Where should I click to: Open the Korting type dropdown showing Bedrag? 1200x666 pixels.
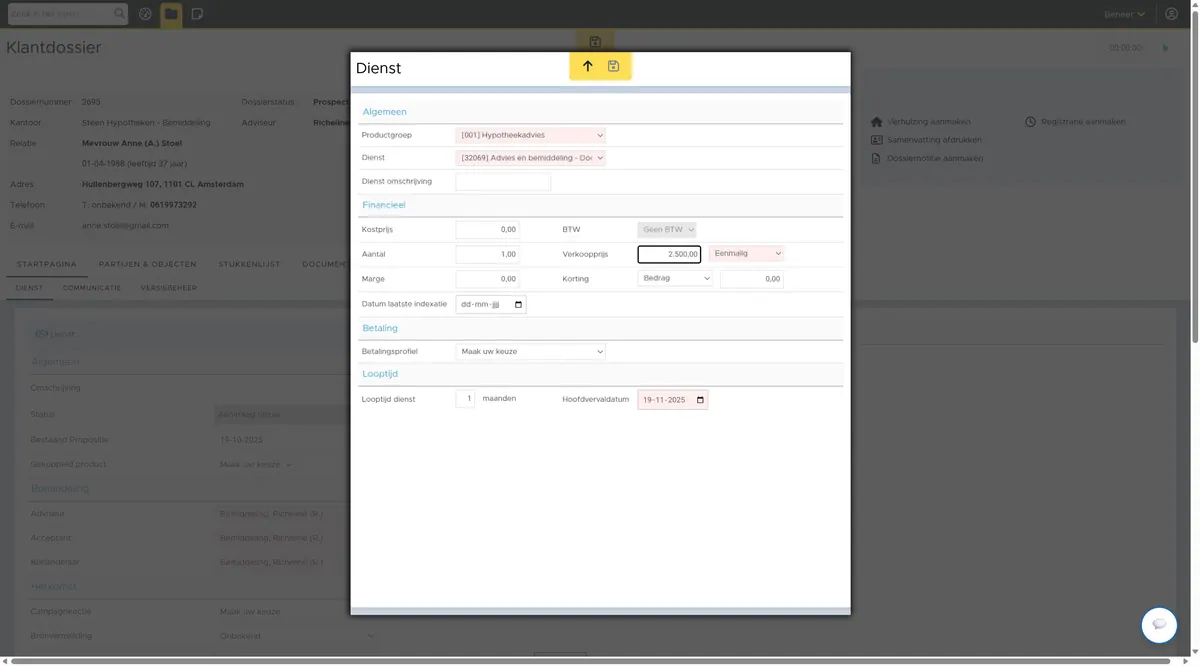pos(675,279)
